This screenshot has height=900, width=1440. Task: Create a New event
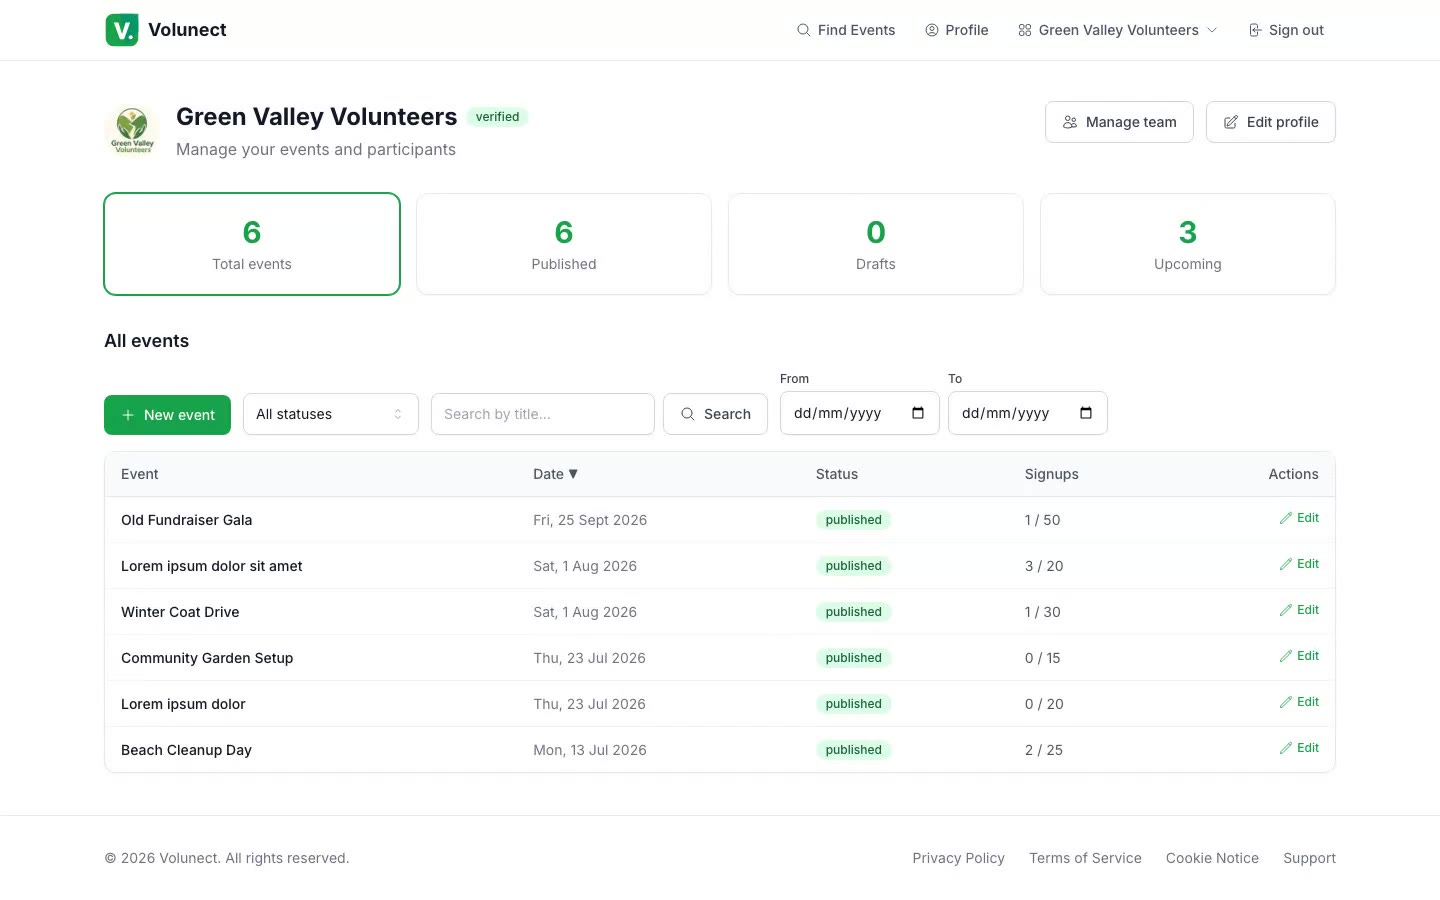167,415
